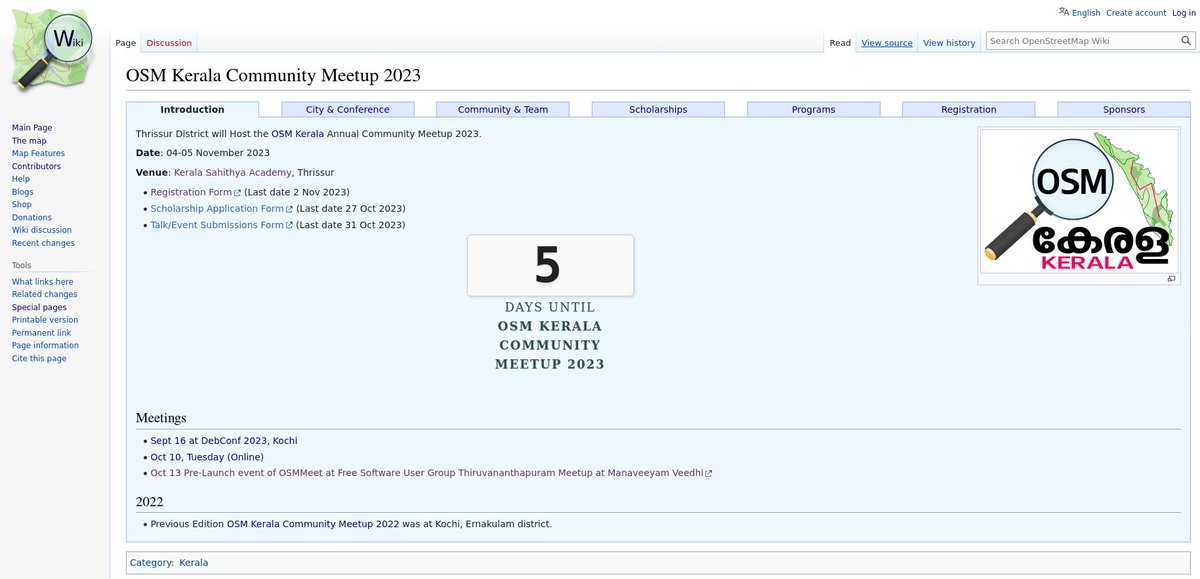The height and width of the screenshot is (579, 1200).
Task: Go to Main Page in sidebar
Action: click(32, 128)
